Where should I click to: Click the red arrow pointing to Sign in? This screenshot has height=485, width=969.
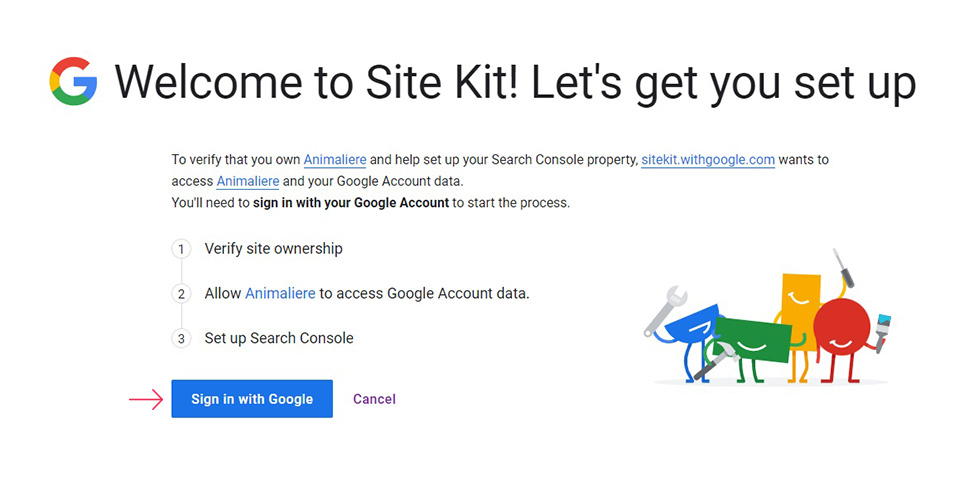[x=146, y=400]
